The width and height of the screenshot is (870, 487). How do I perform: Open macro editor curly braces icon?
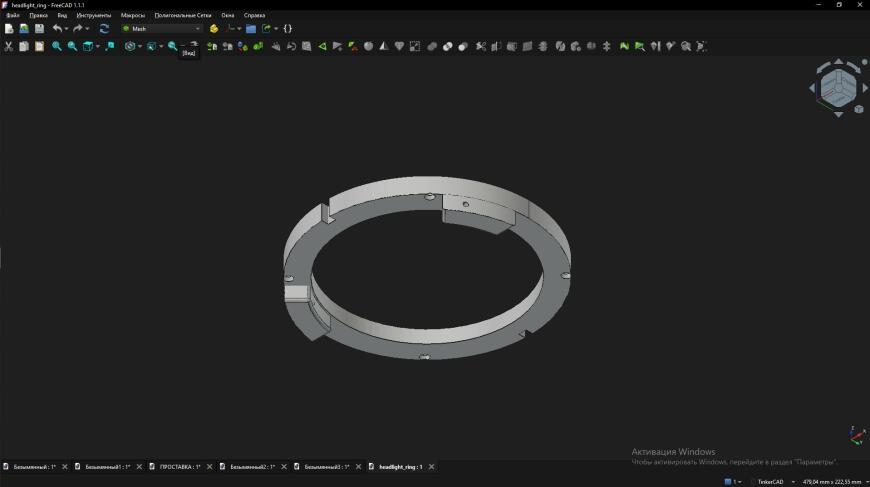pos(287,28)
